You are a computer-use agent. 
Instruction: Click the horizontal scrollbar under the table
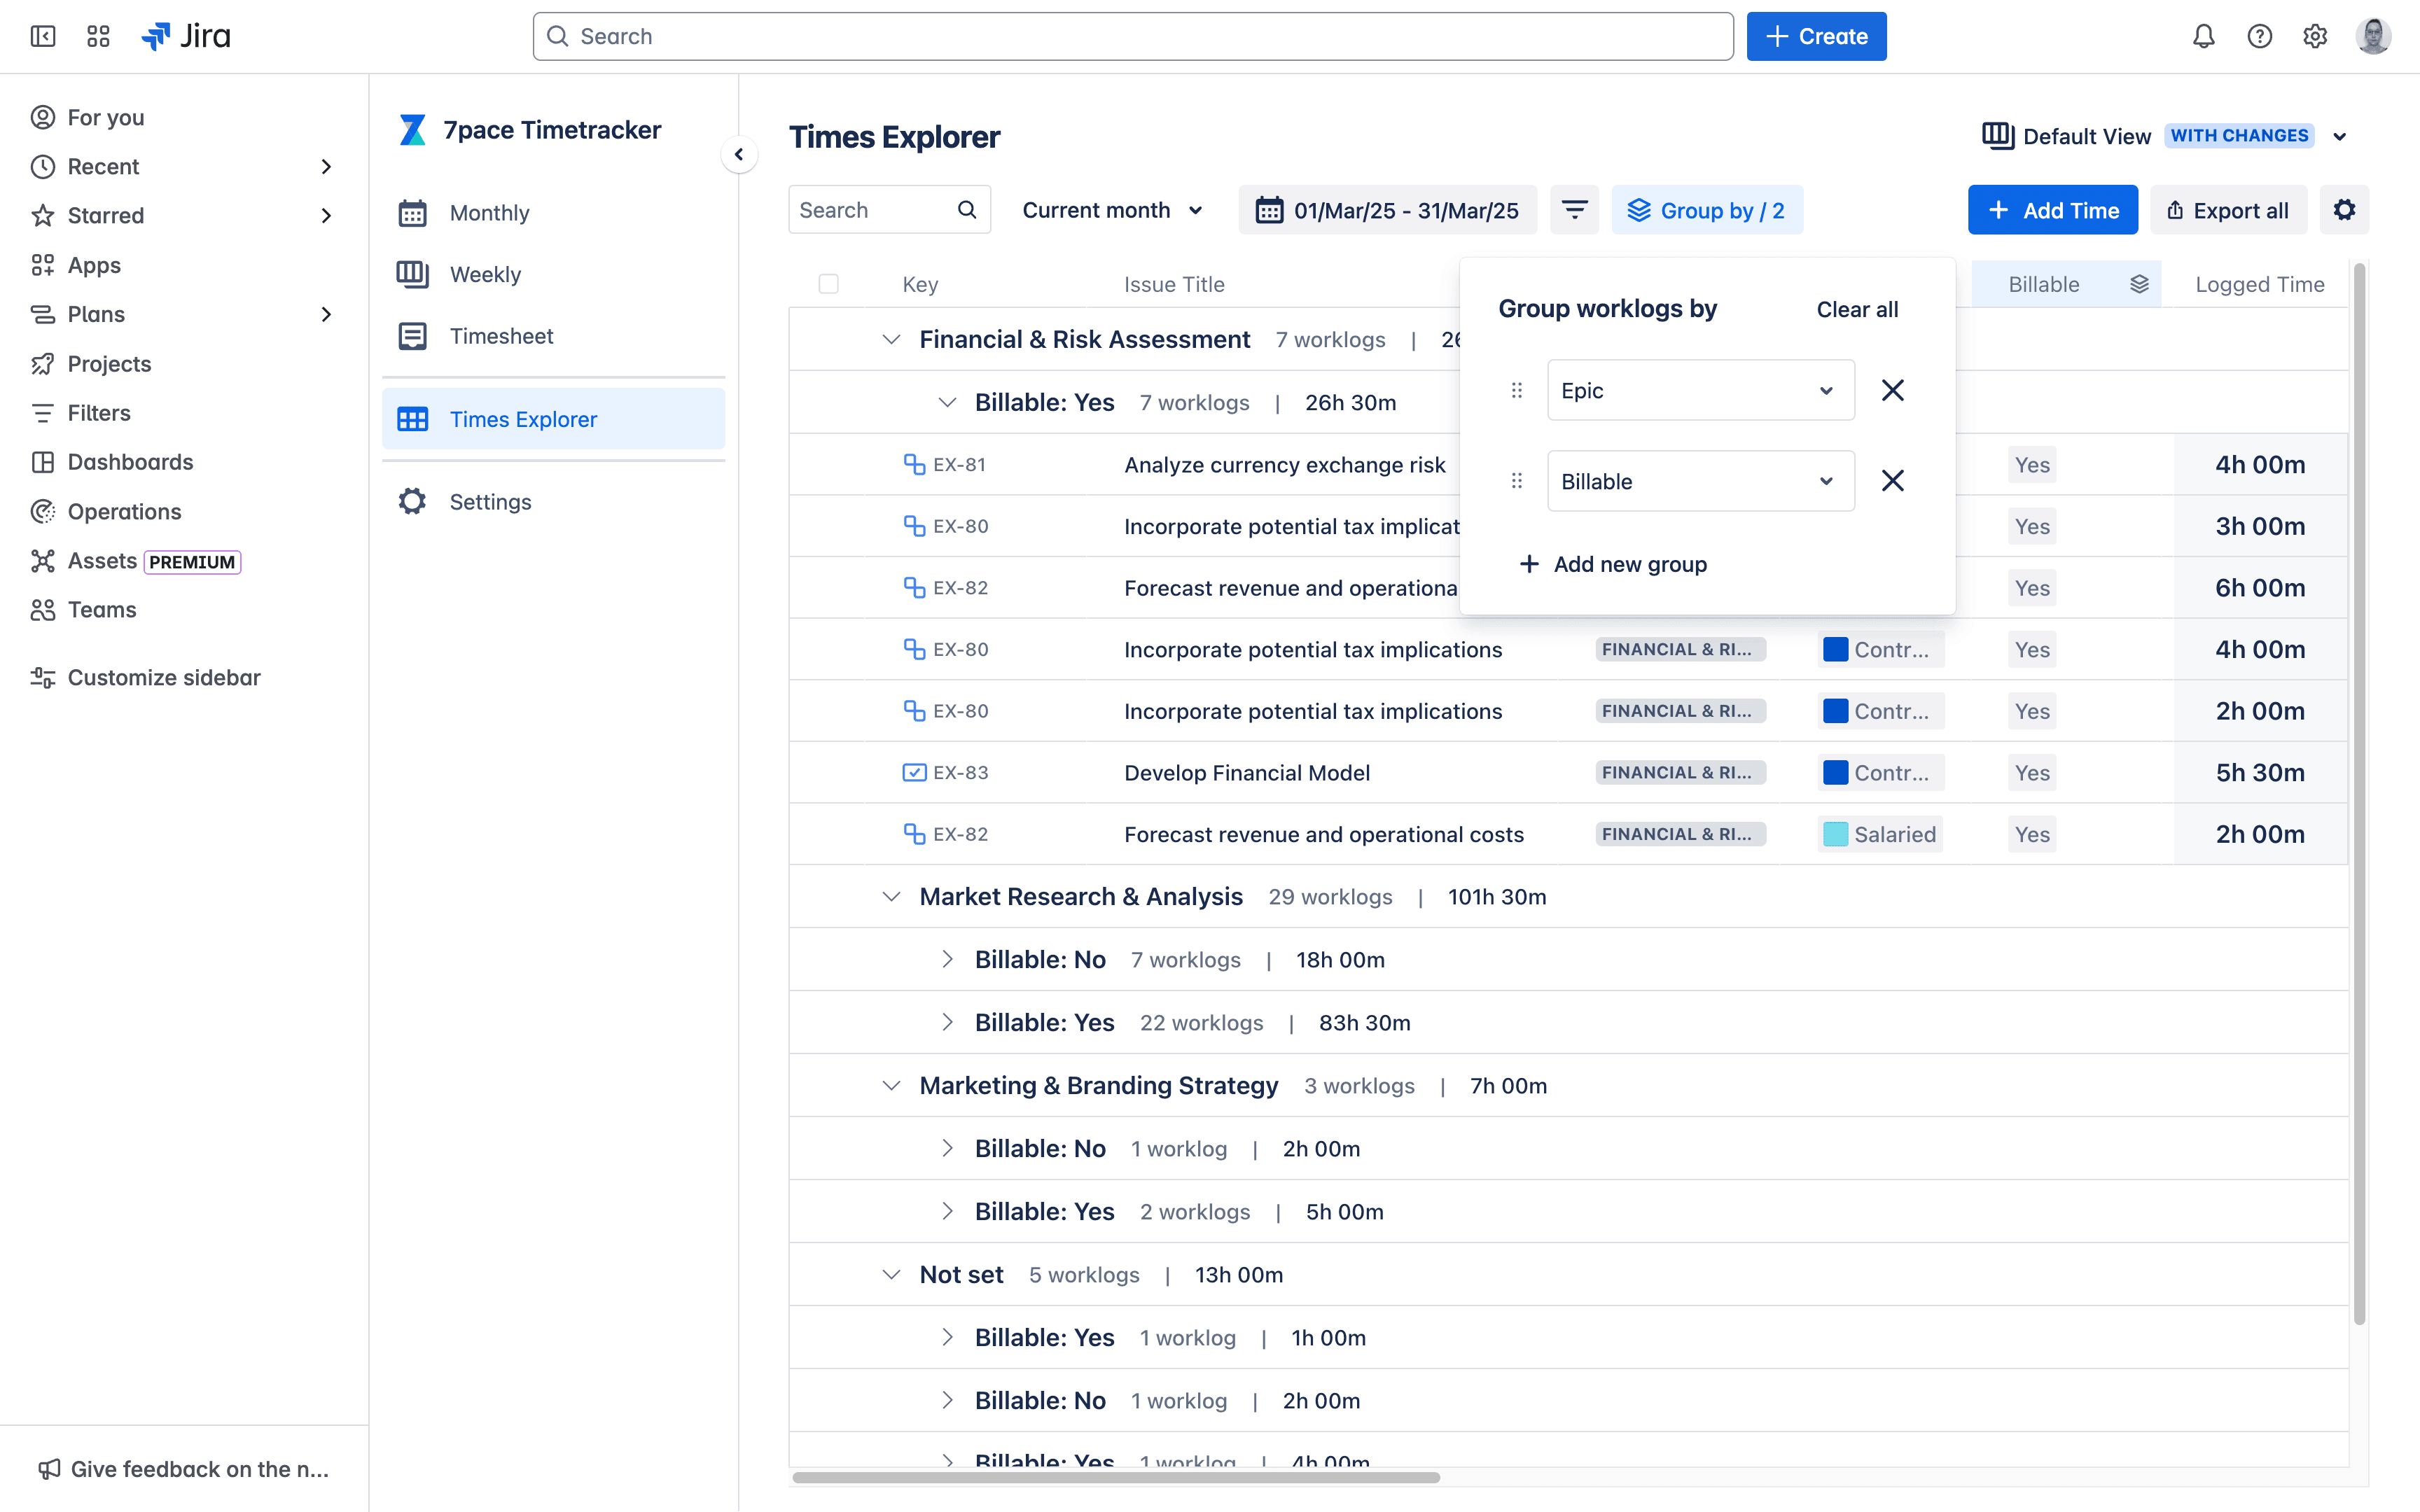(x=1116, y=1477)
